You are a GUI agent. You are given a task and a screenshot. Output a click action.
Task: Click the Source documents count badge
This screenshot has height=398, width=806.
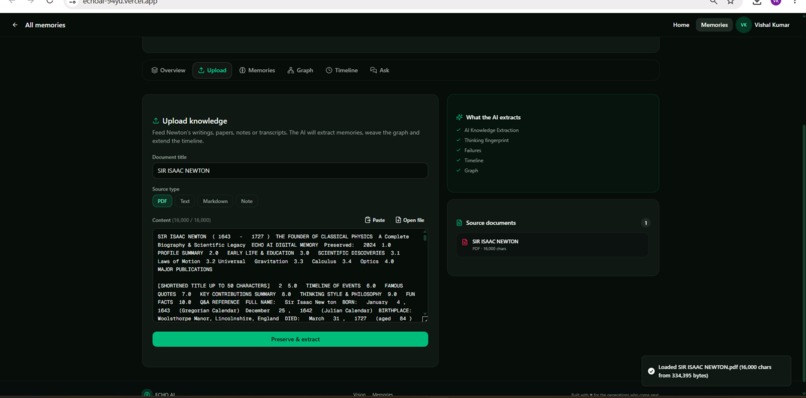(x=646, y=223)
